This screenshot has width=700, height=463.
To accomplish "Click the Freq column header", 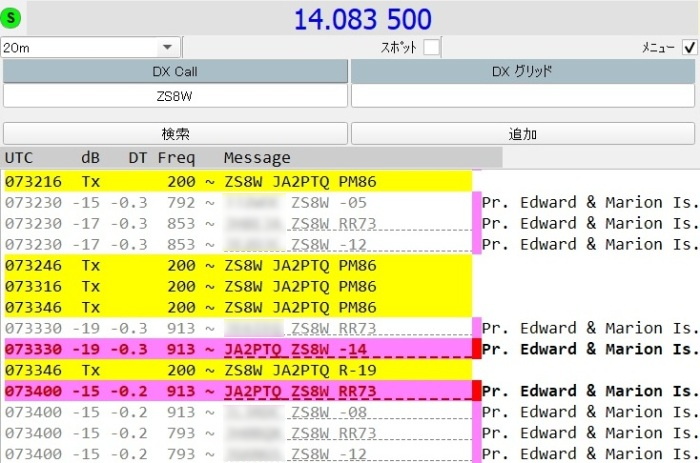I will (x=176, y=158).
